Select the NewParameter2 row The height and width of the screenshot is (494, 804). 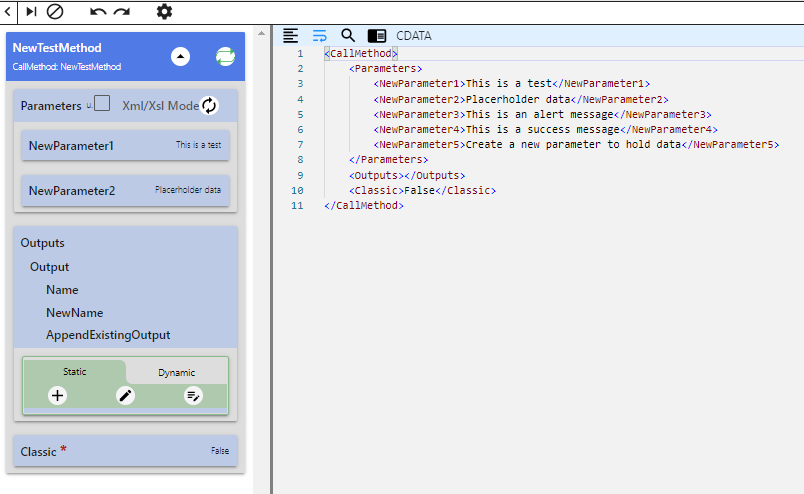click(126, 191)
